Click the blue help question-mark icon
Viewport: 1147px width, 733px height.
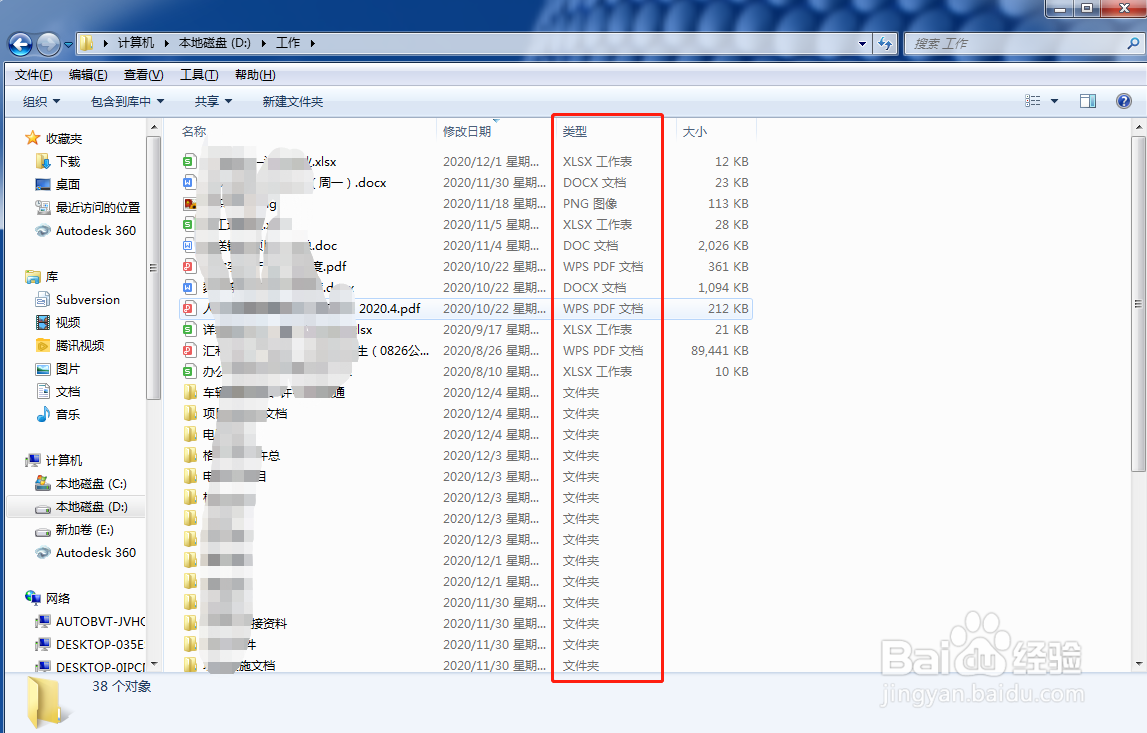pyautogui.click(x=1124, y=101)
